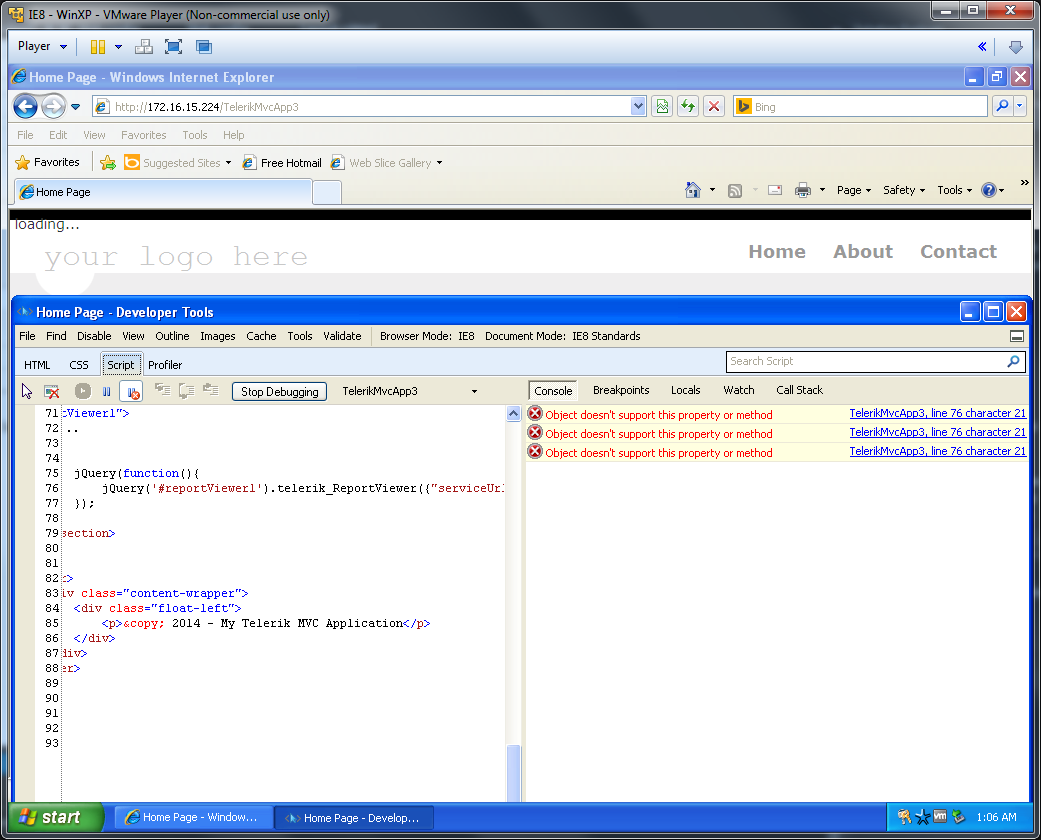The width and height of the screenshot is (1041, 840).
Task: Add page to Favorites bar icon
Action: pos(108,163)
